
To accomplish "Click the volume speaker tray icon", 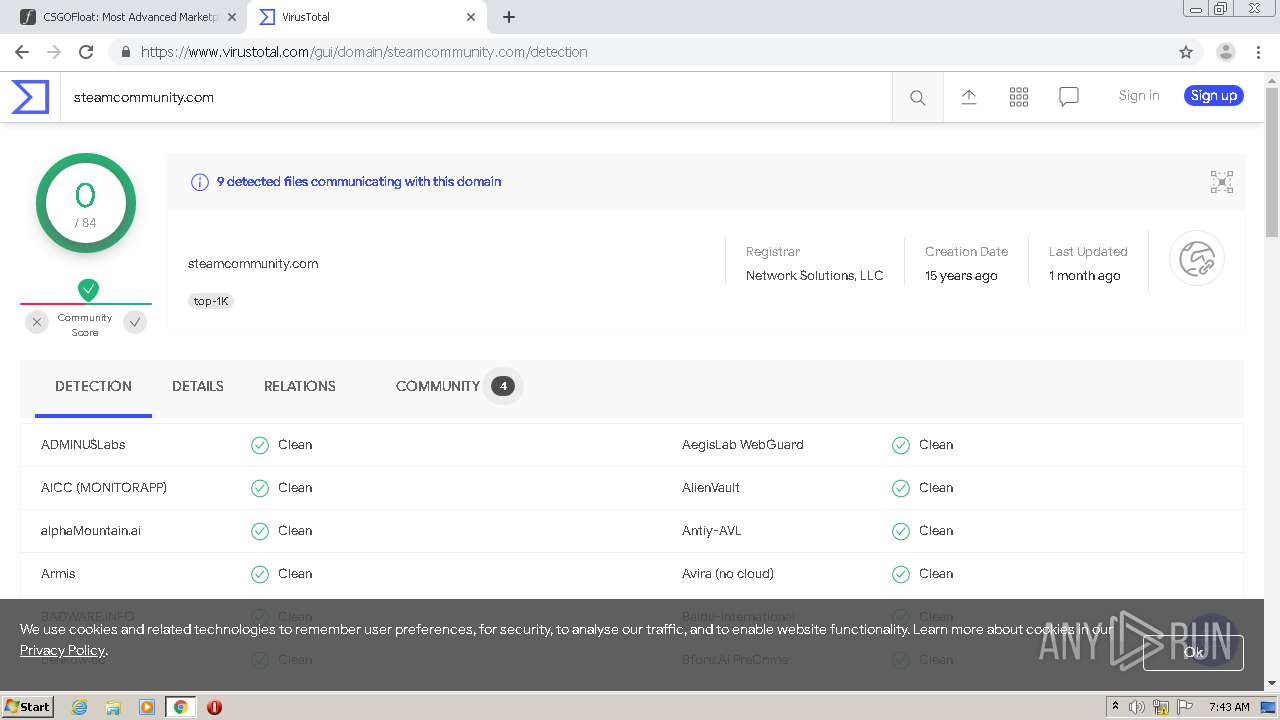I will (1137, 707).
